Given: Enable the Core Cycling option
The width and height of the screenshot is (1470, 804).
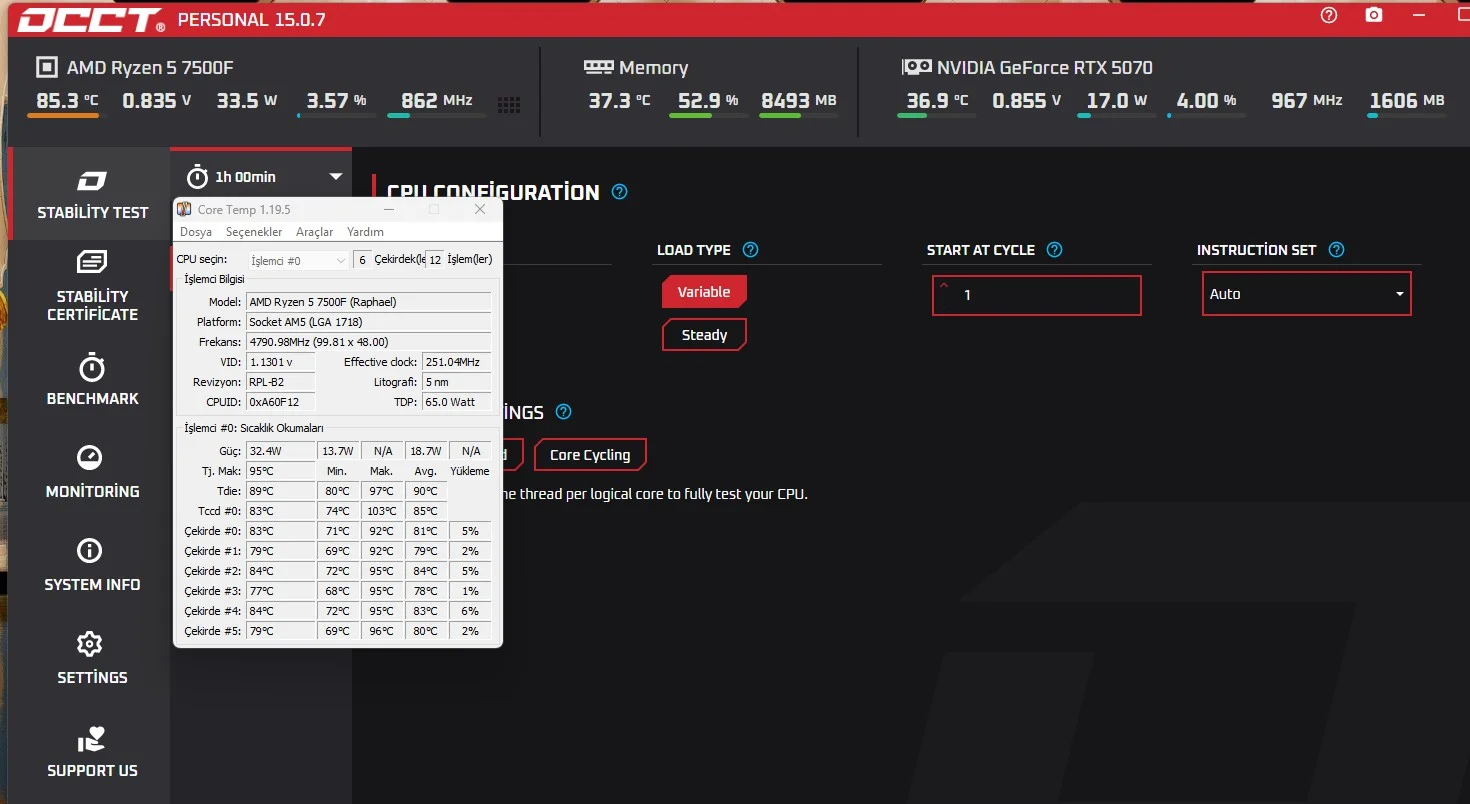Looking at the screenshot, I should tap(590, 455).
